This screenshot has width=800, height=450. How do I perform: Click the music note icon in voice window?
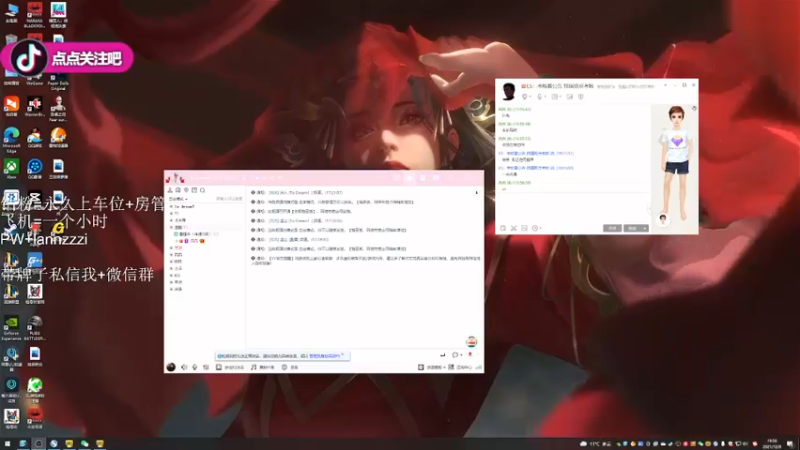[x=254, y=367]
